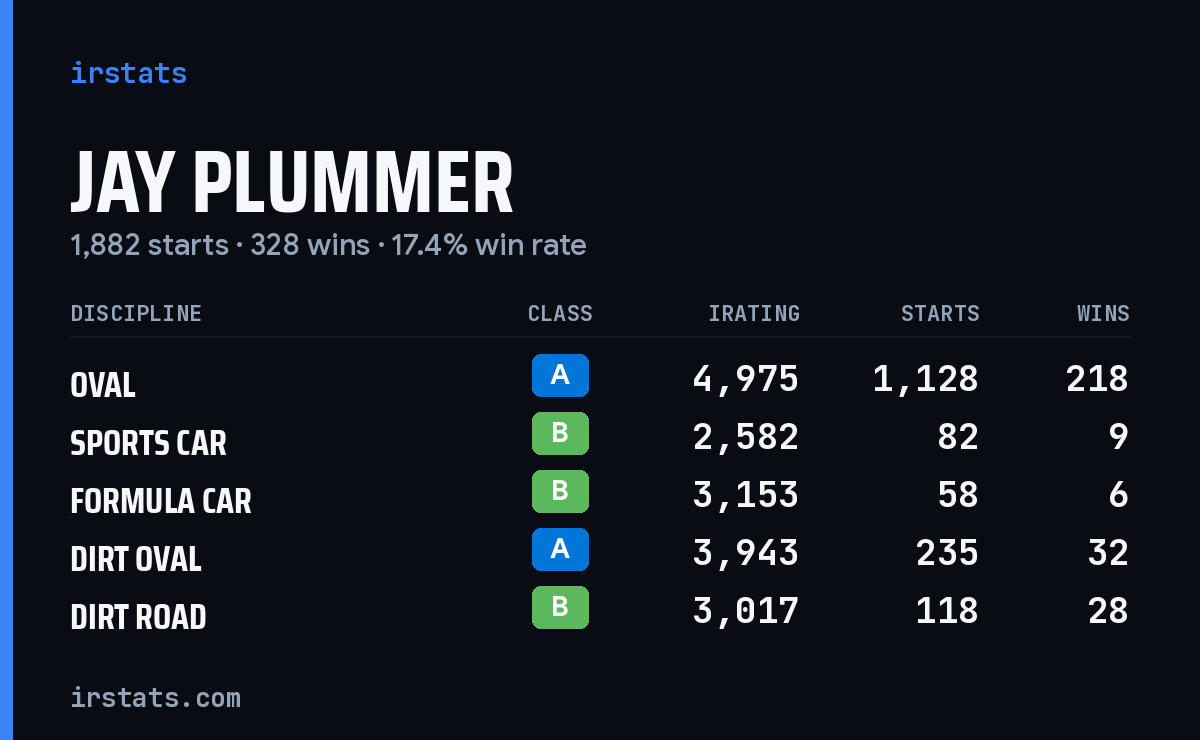Select the FORMULA CAR discipline label
The image size is (1200, 740).
pyautogui.click(x=161, y=501)
